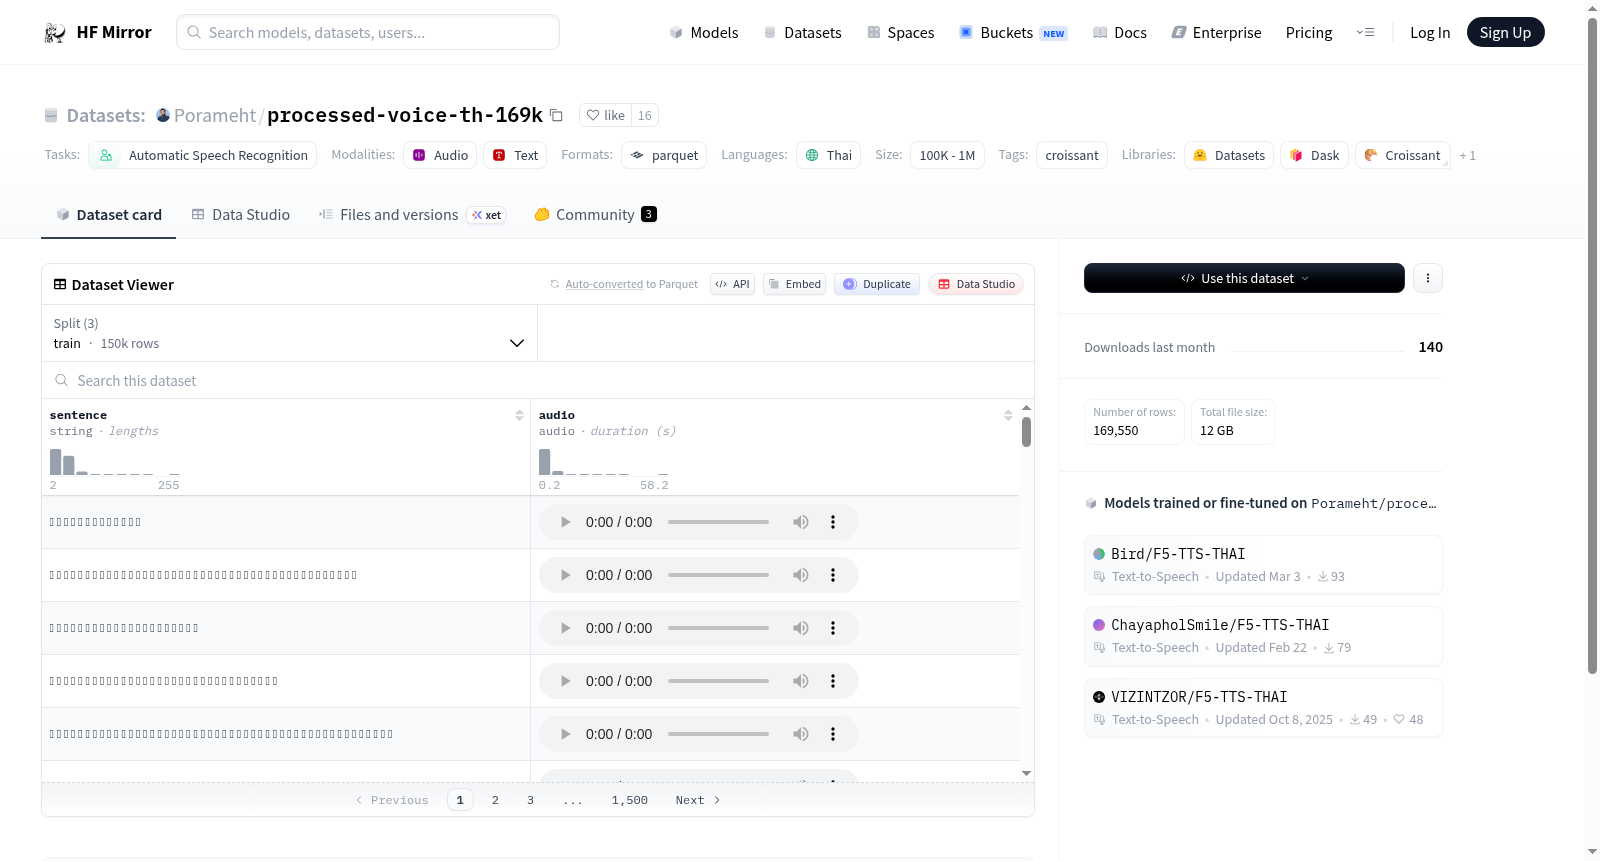Play the audio in the first dataset row
This screenshot has height=861, width=1600.
[x=565, y=522]
